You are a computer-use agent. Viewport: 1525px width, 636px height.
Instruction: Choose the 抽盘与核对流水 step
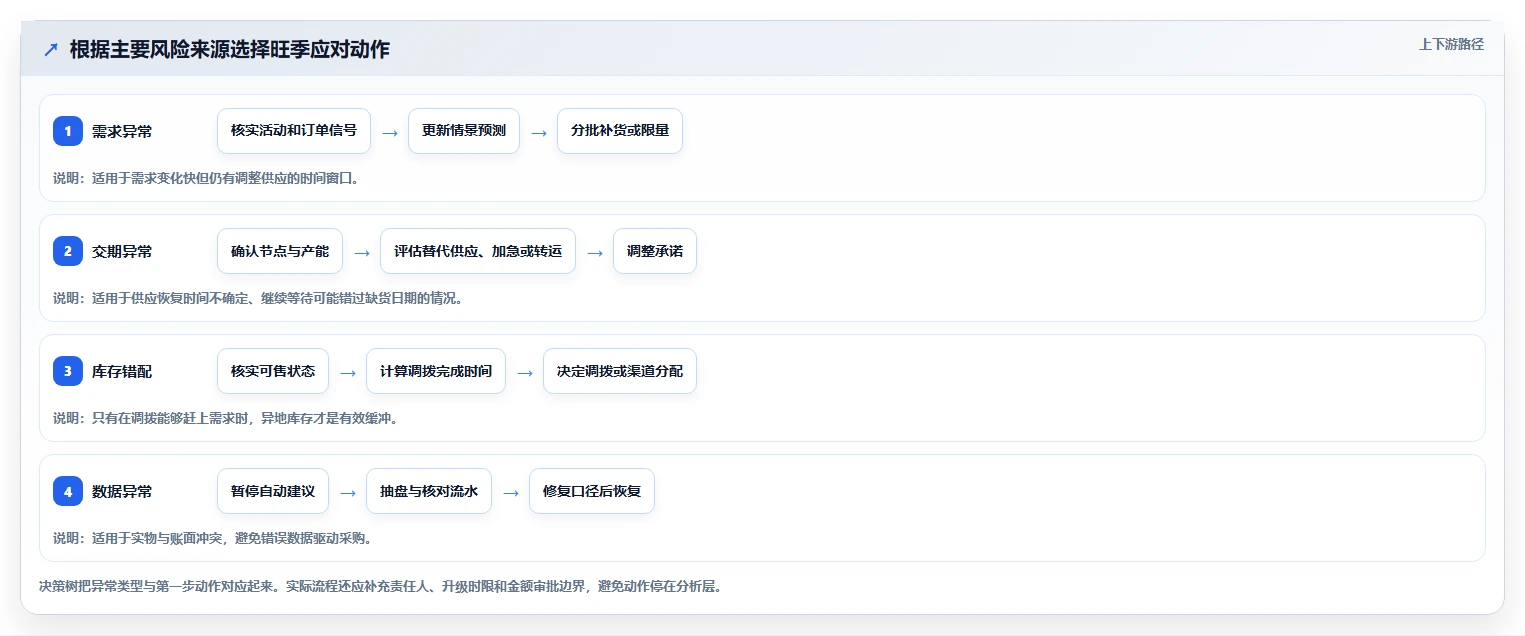[429, 491]
